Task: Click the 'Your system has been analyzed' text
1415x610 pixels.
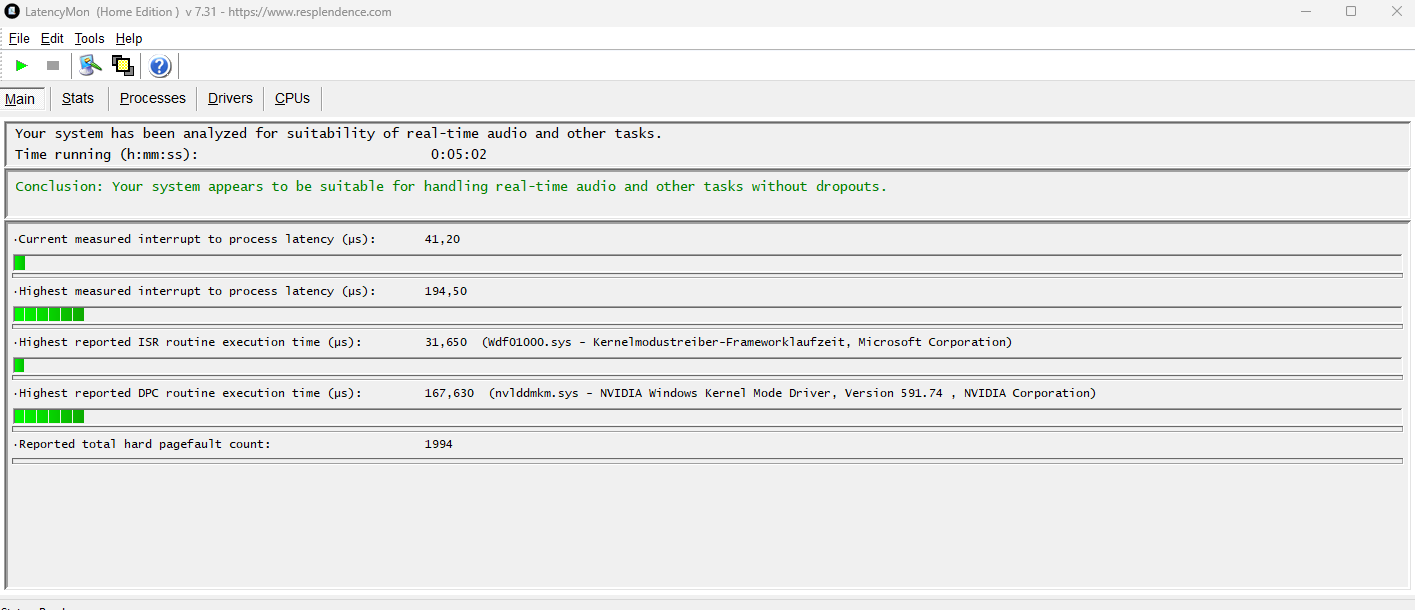Action: 338,133
